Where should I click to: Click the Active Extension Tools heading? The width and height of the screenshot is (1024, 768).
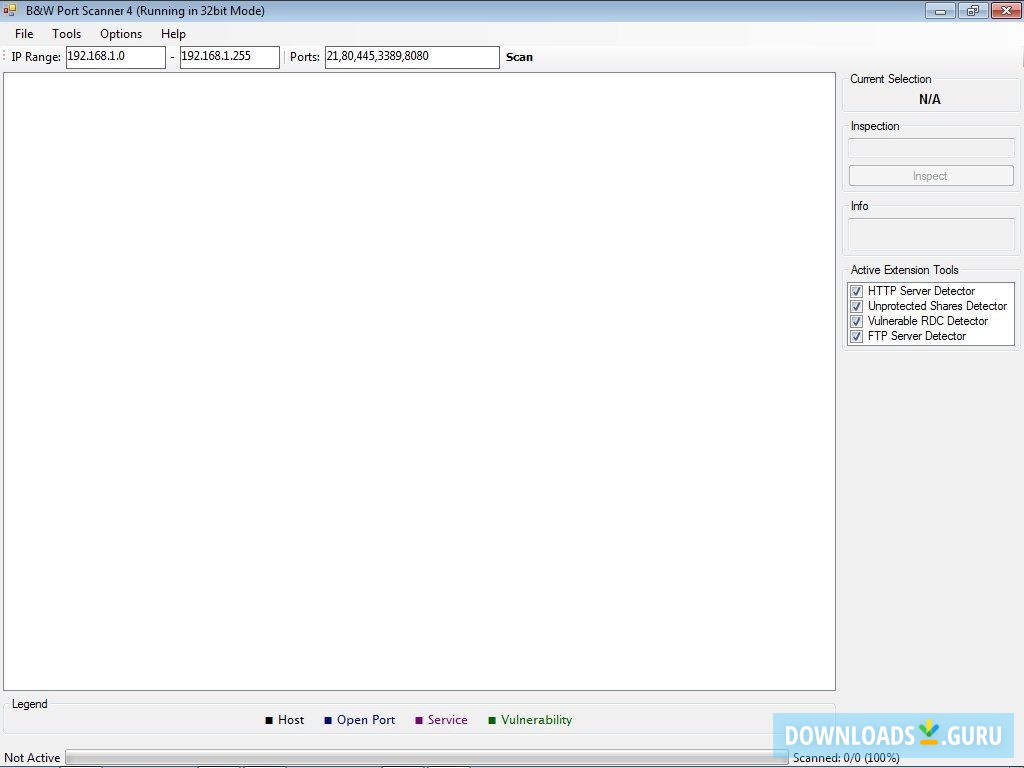pos(904,270)
